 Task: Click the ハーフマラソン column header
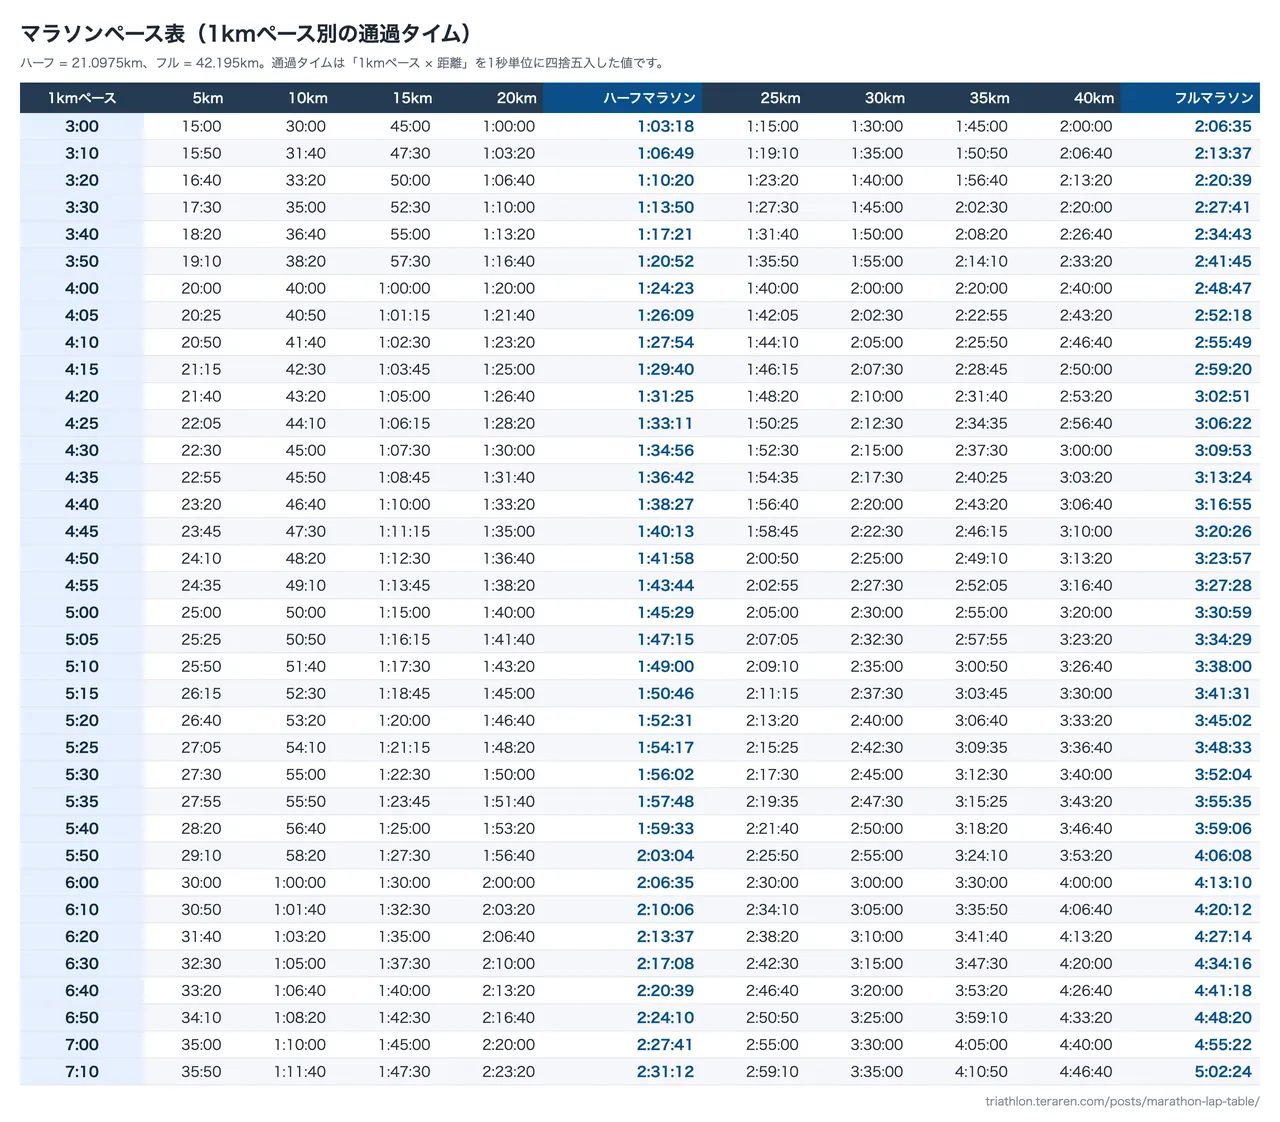coord(649,98)
